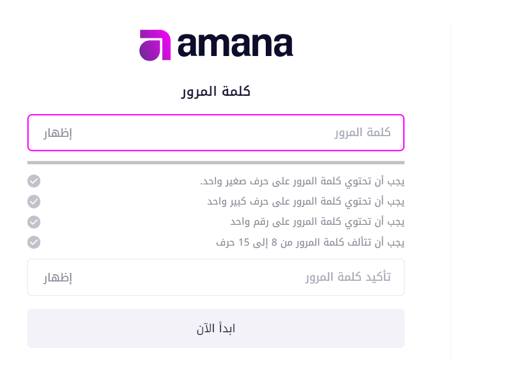512x370 pixels.
Task: Click the thin vertical divider beside the form
Action: point(452,192)
